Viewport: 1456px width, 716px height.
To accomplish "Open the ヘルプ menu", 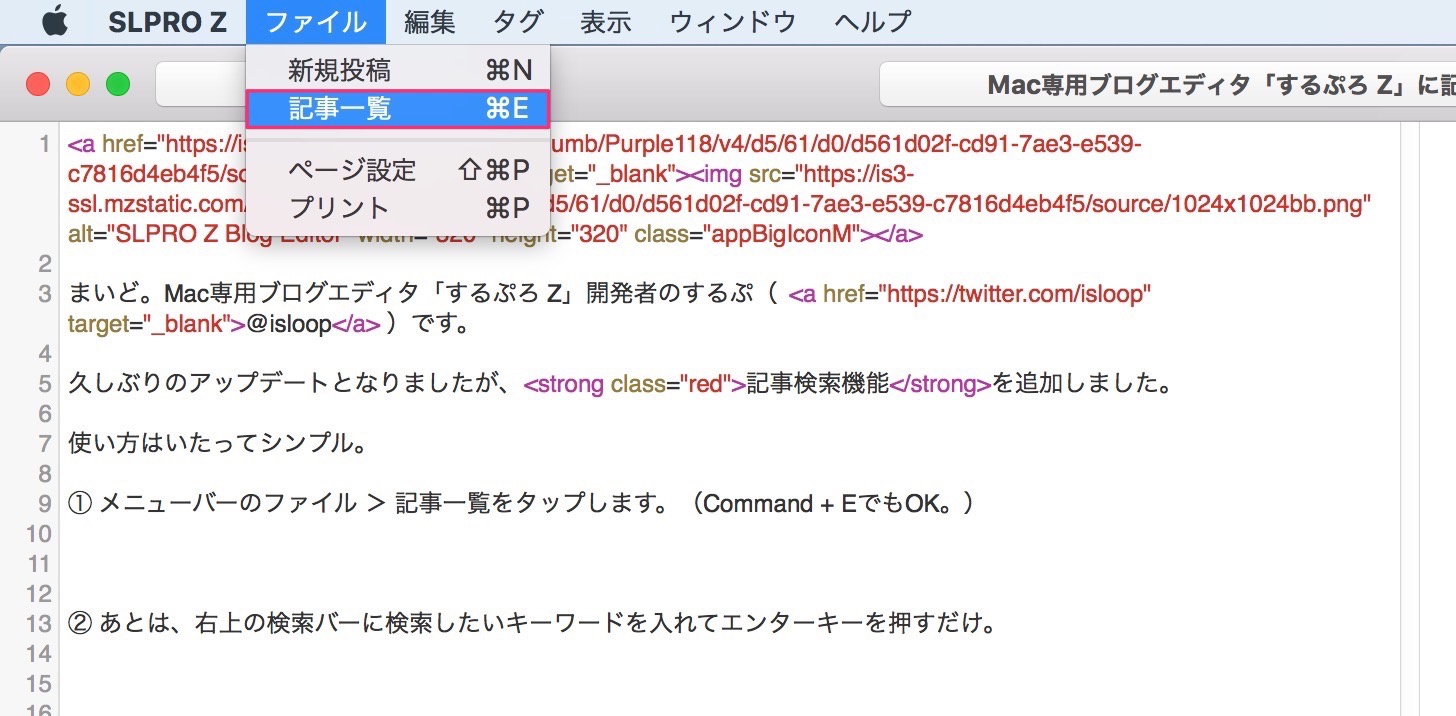I will click(873, 21).
